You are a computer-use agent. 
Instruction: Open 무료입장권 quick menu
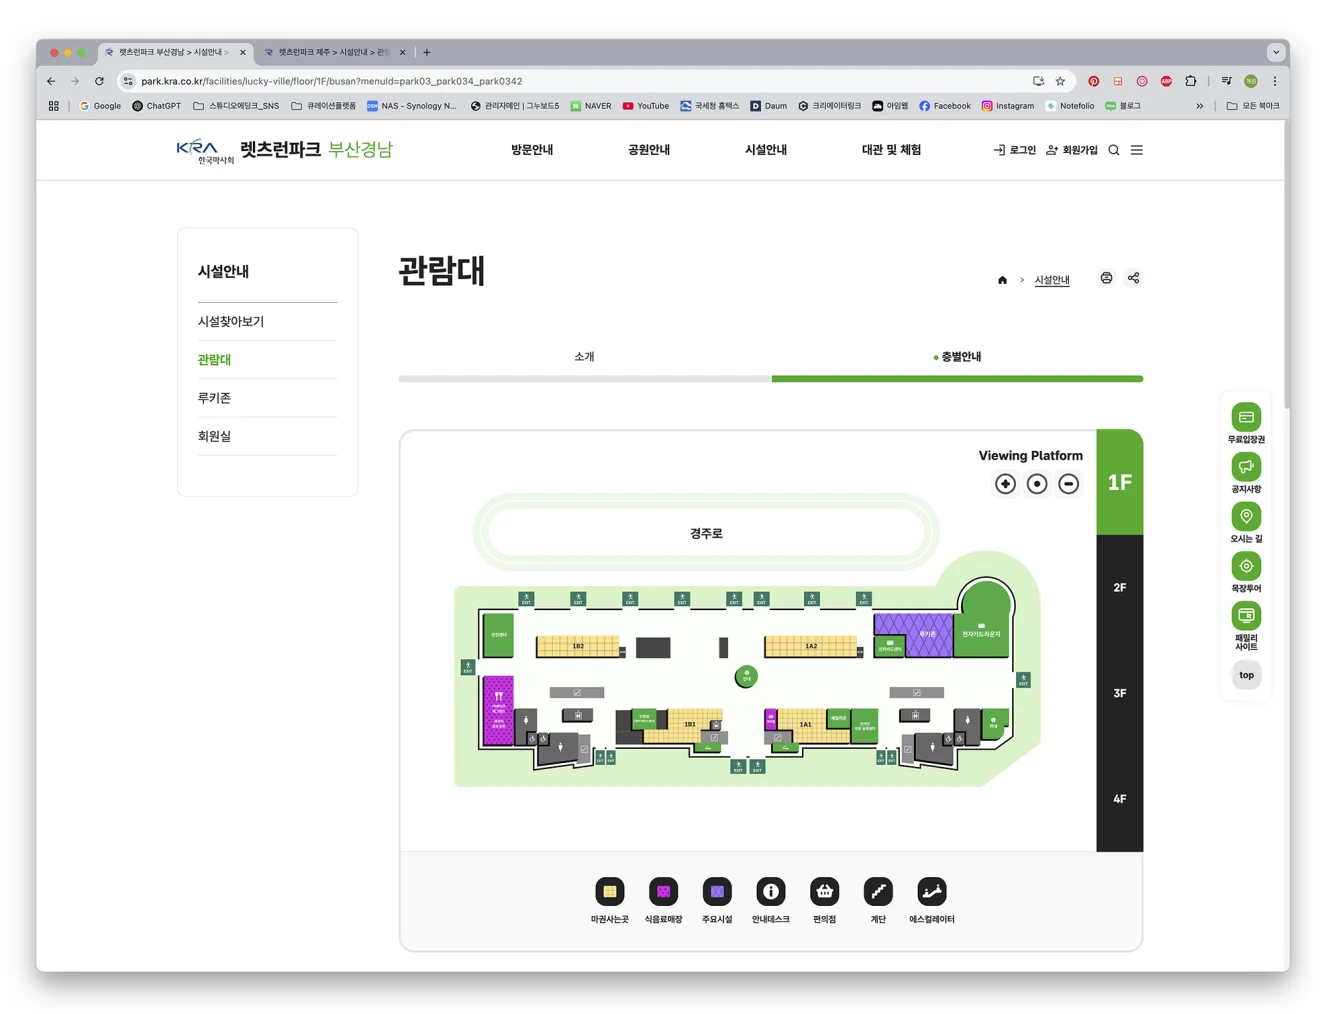pos(1246,423)
